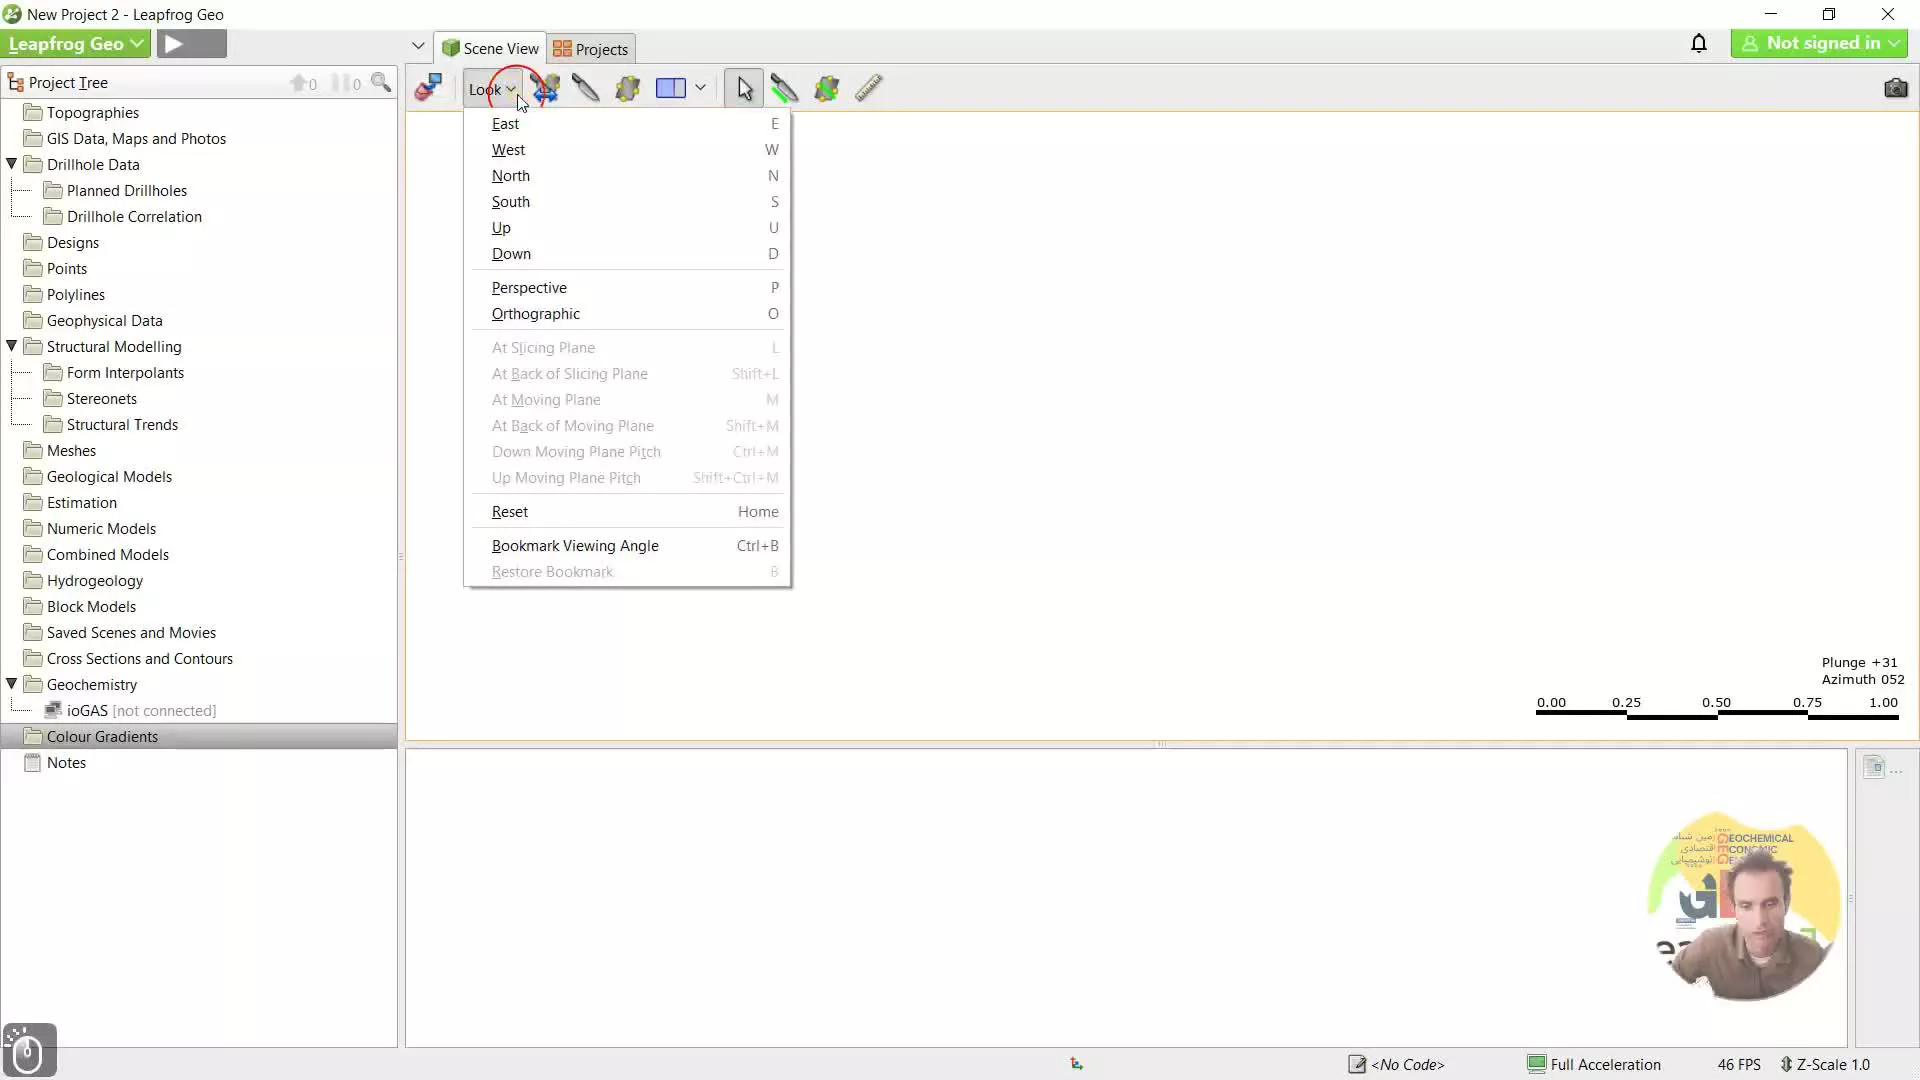
Task: Select North from the Look menu
Action: (510, 174)
